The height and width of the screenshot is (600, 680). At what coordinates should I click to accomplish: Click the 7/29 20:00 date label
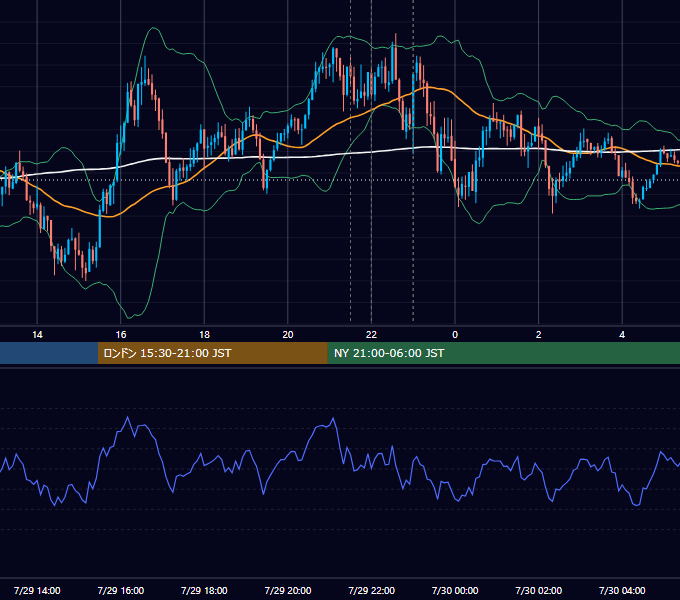coord(288,590)
